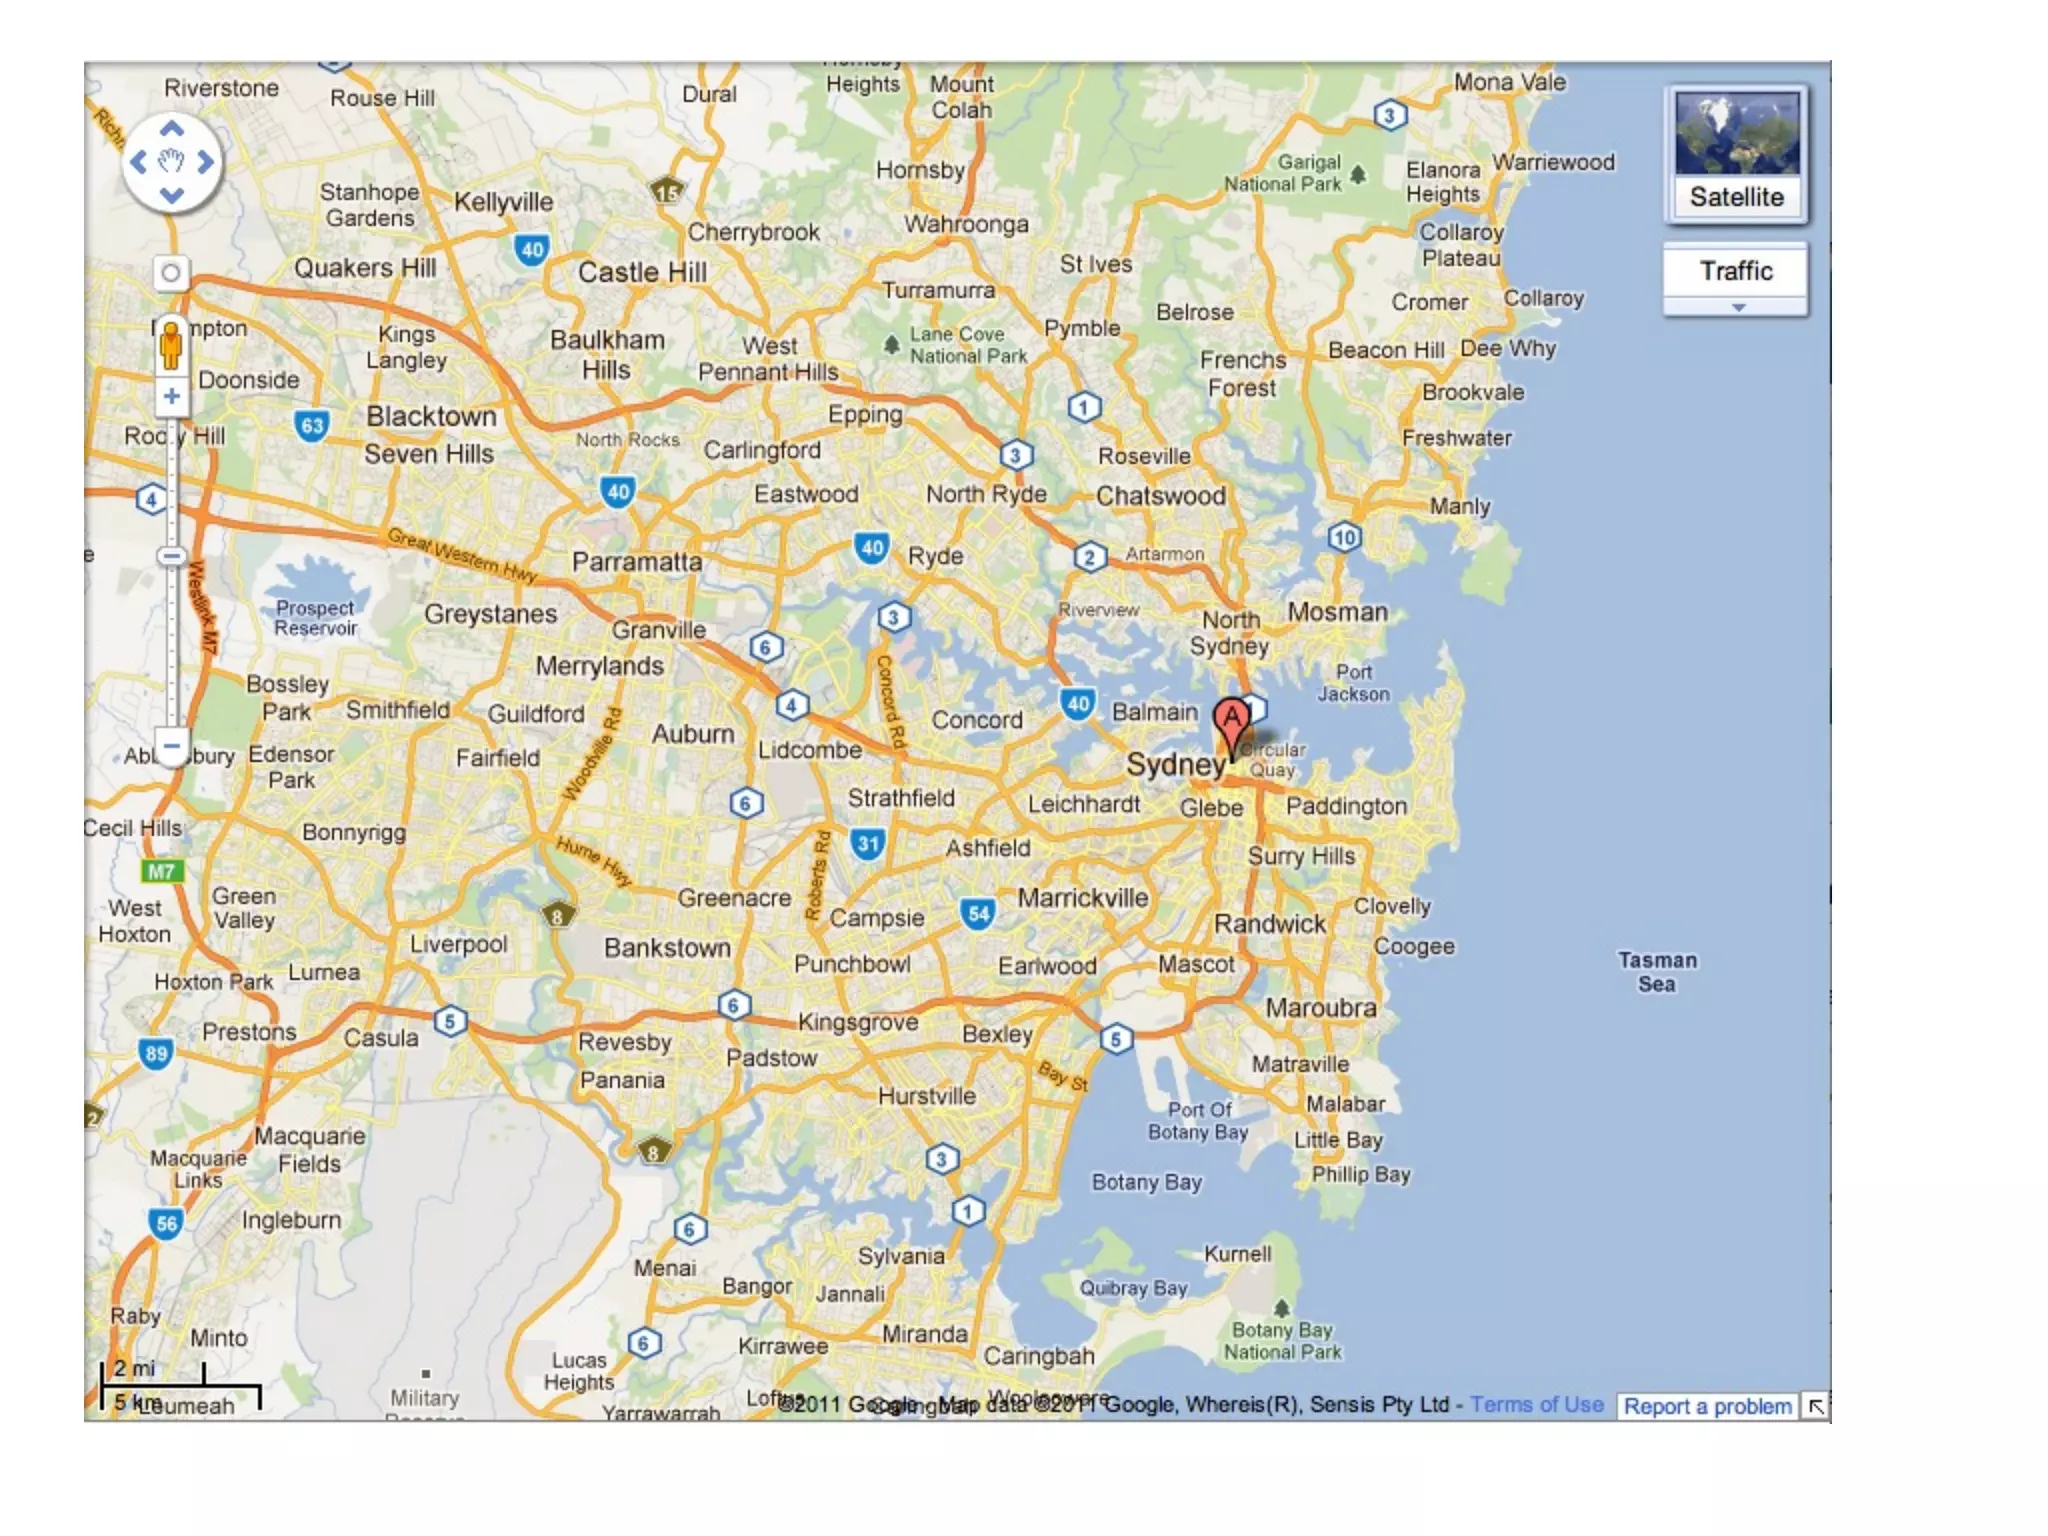Click the collapse arrow at the map's bottom-right corner
This screenshot has width=2048, height=1536.
click(1815, 1407)
